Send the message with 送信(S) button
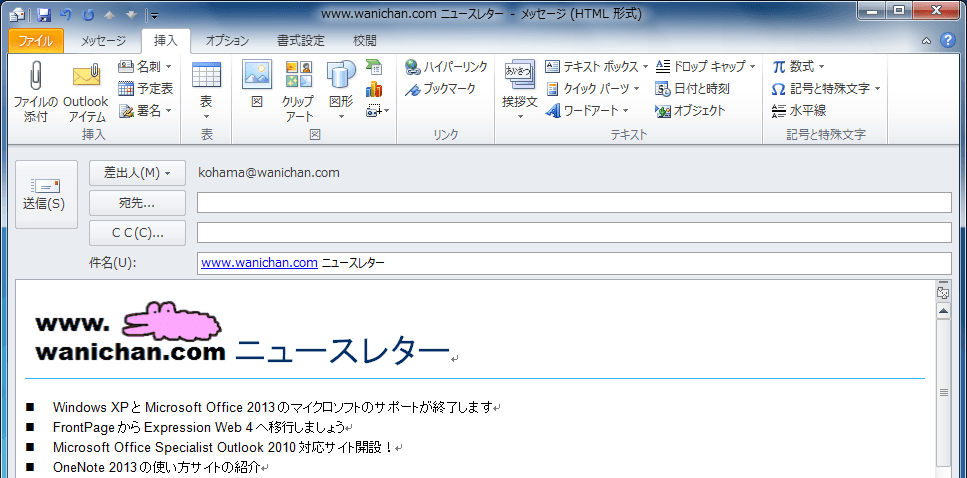This screenshot has width=967, height=478. point(46,194)
